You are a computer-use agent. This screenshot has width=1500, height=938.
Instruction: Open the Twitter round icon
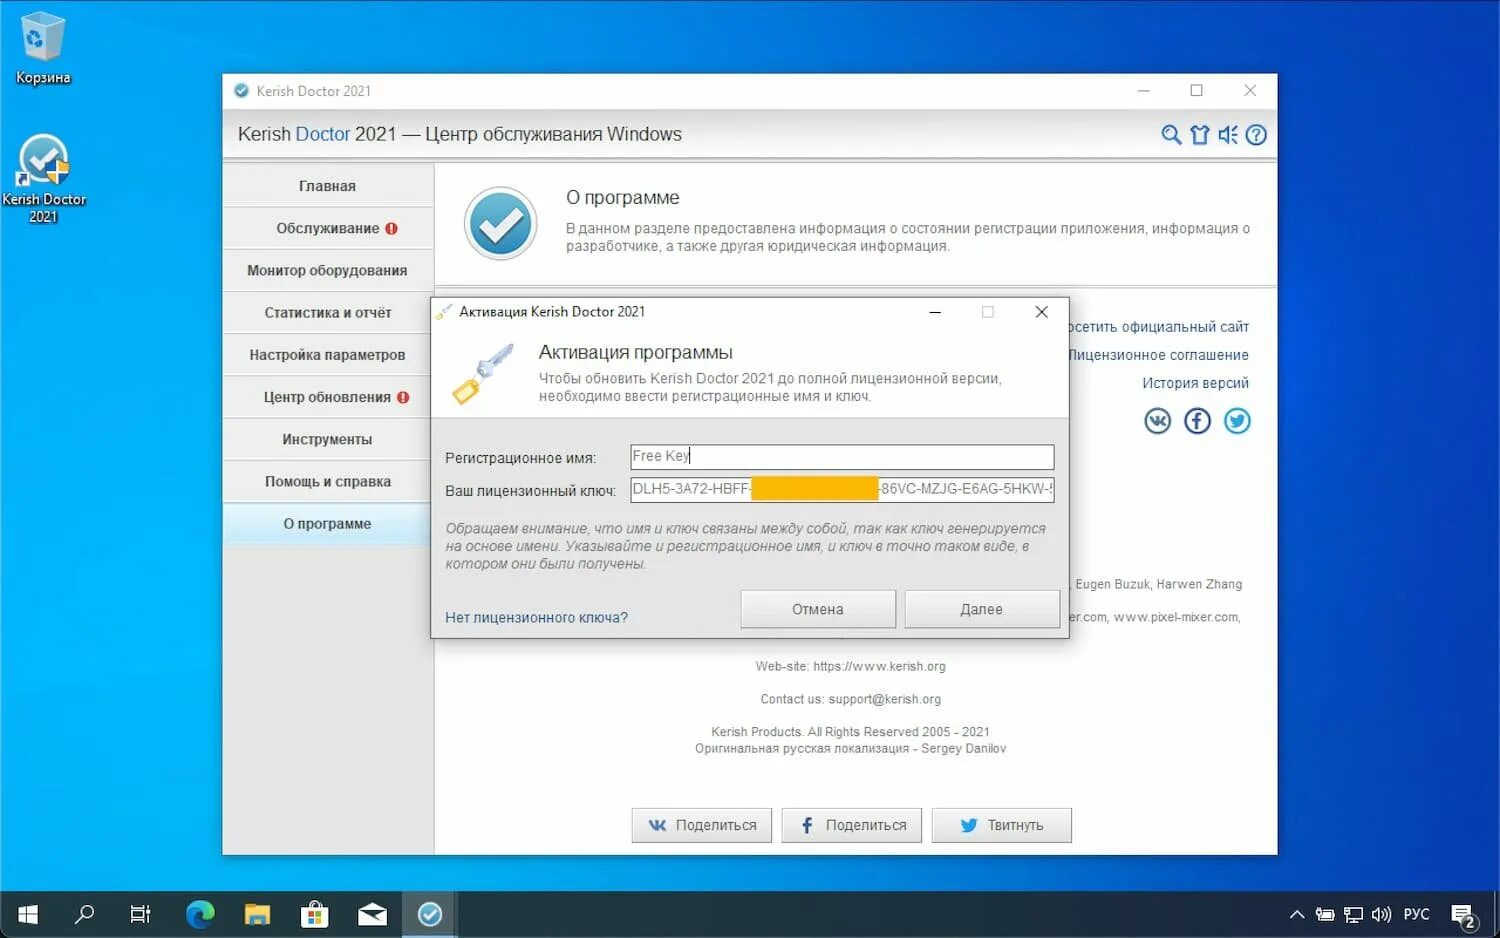coord(1237,421)
